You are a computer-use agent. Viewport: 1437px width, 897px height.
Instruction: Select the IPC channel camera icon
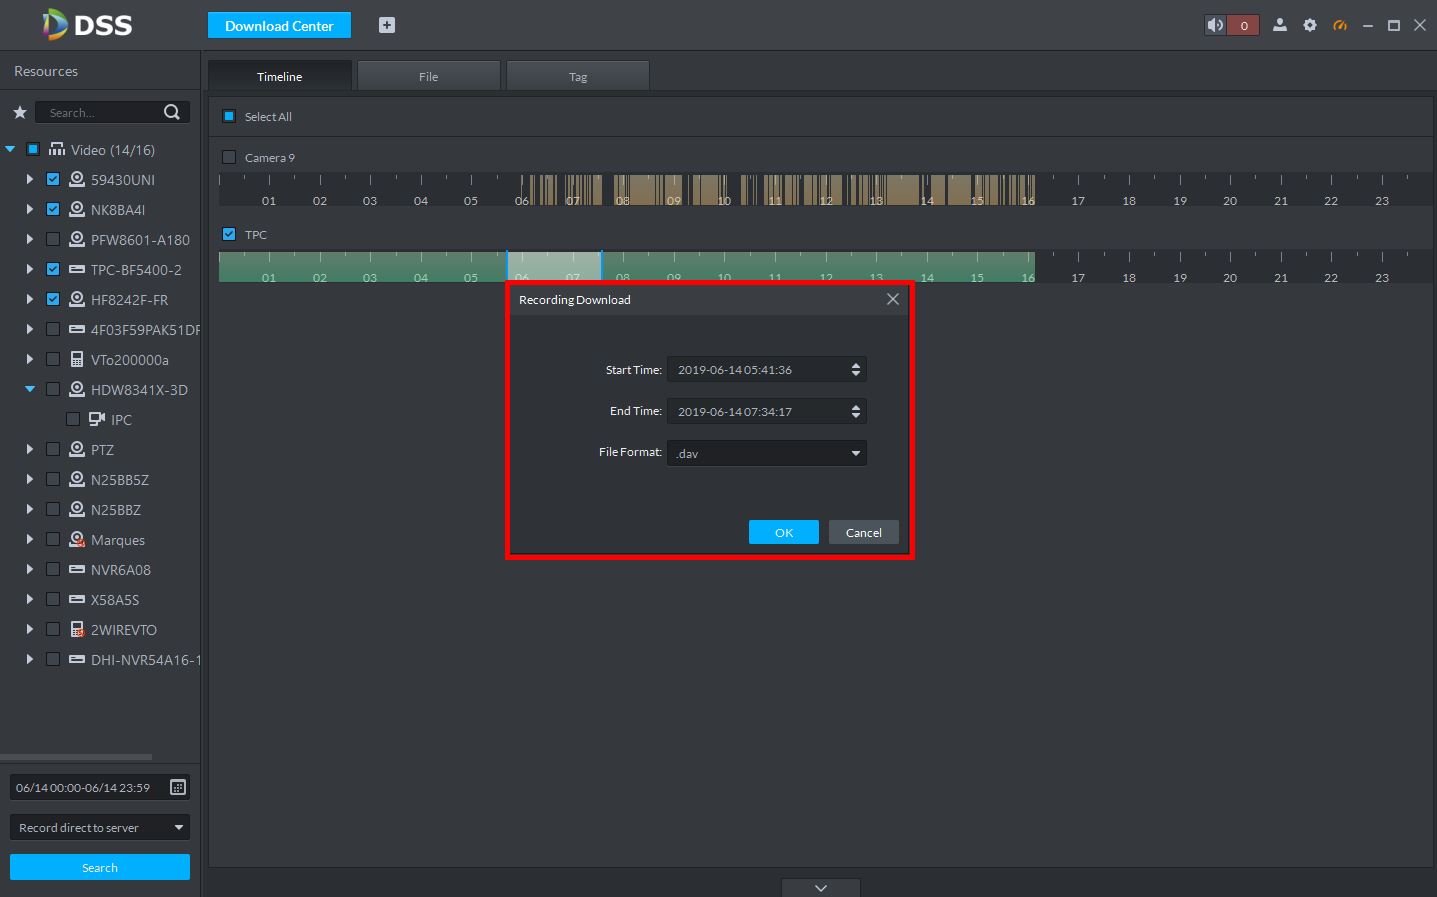pos(97,419)
